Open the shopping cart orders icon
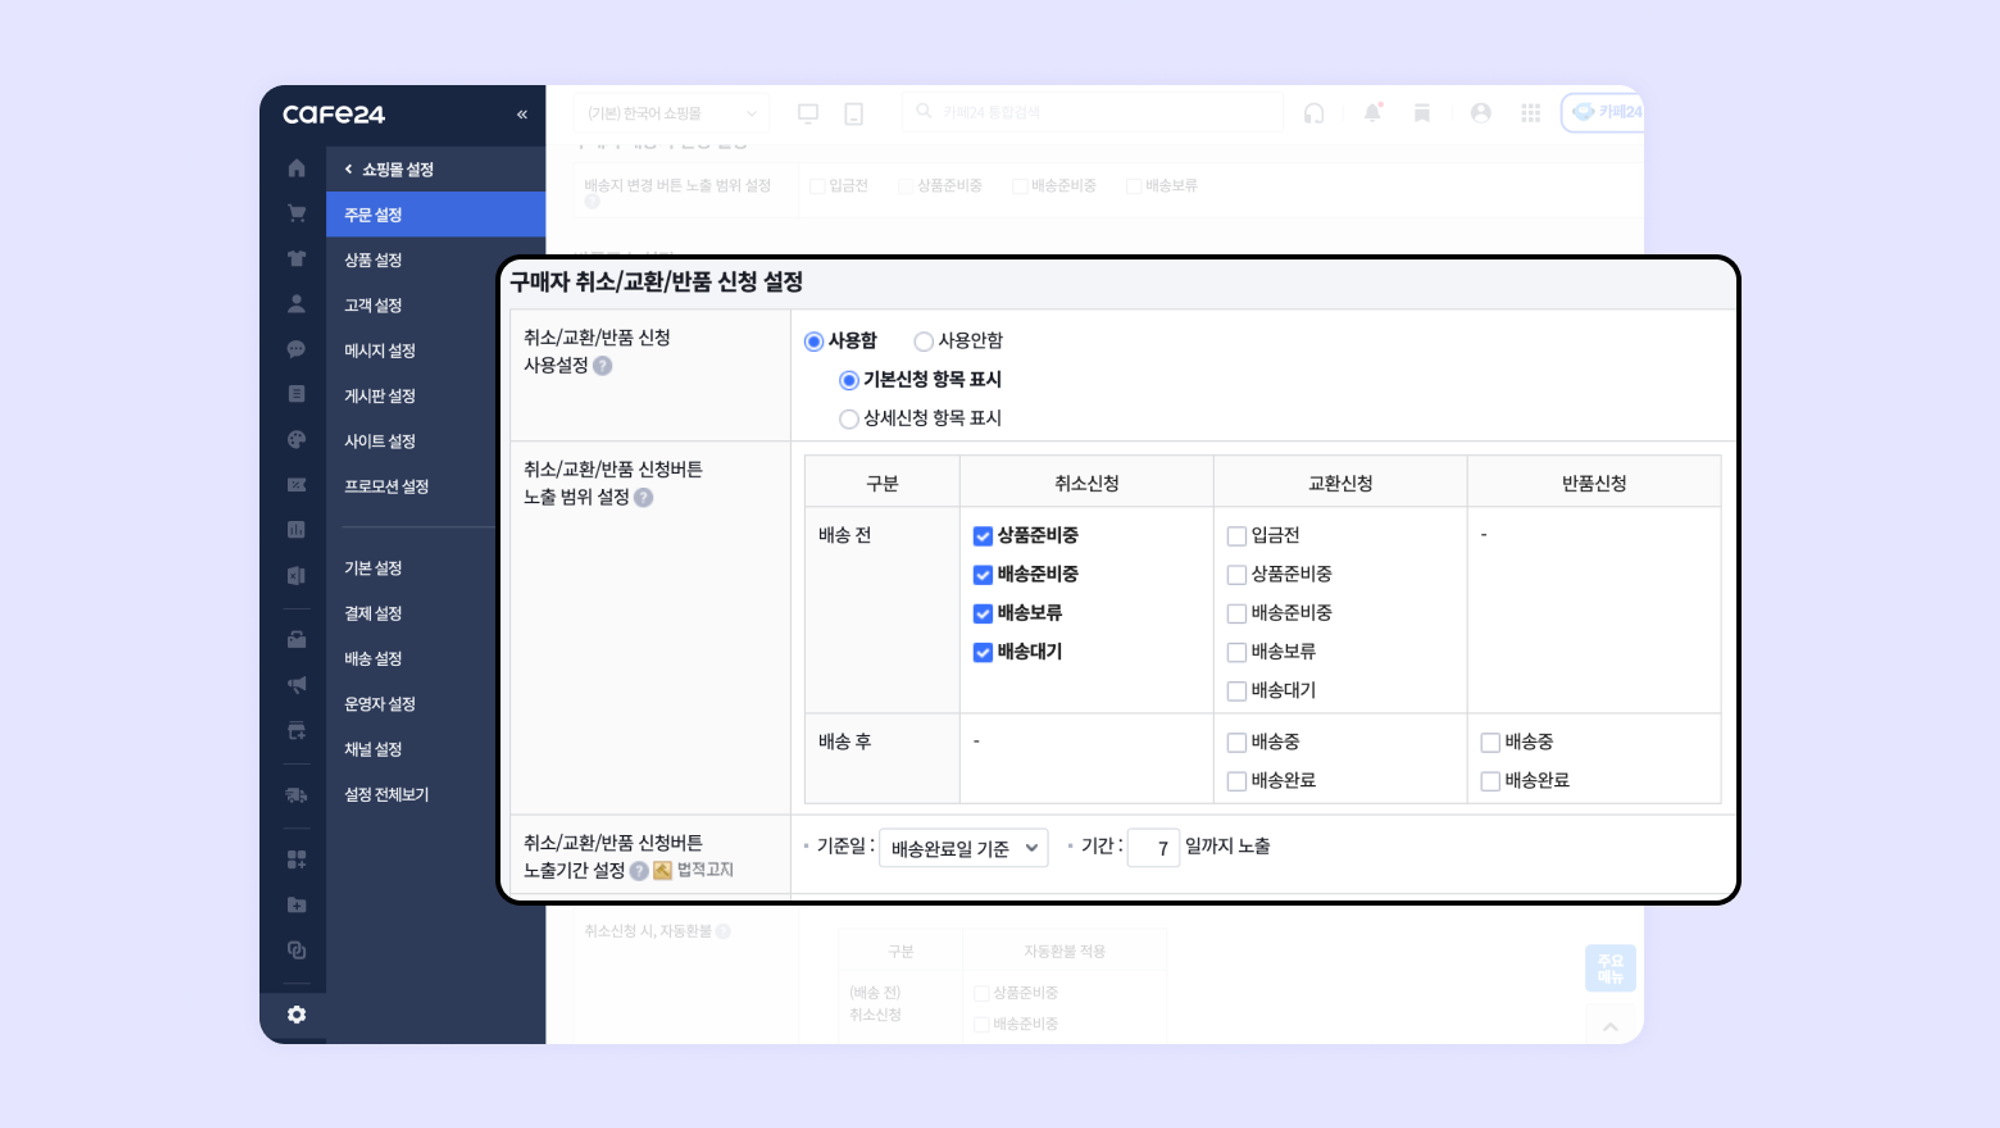2000x1128 pixels. tap(296, 213)
